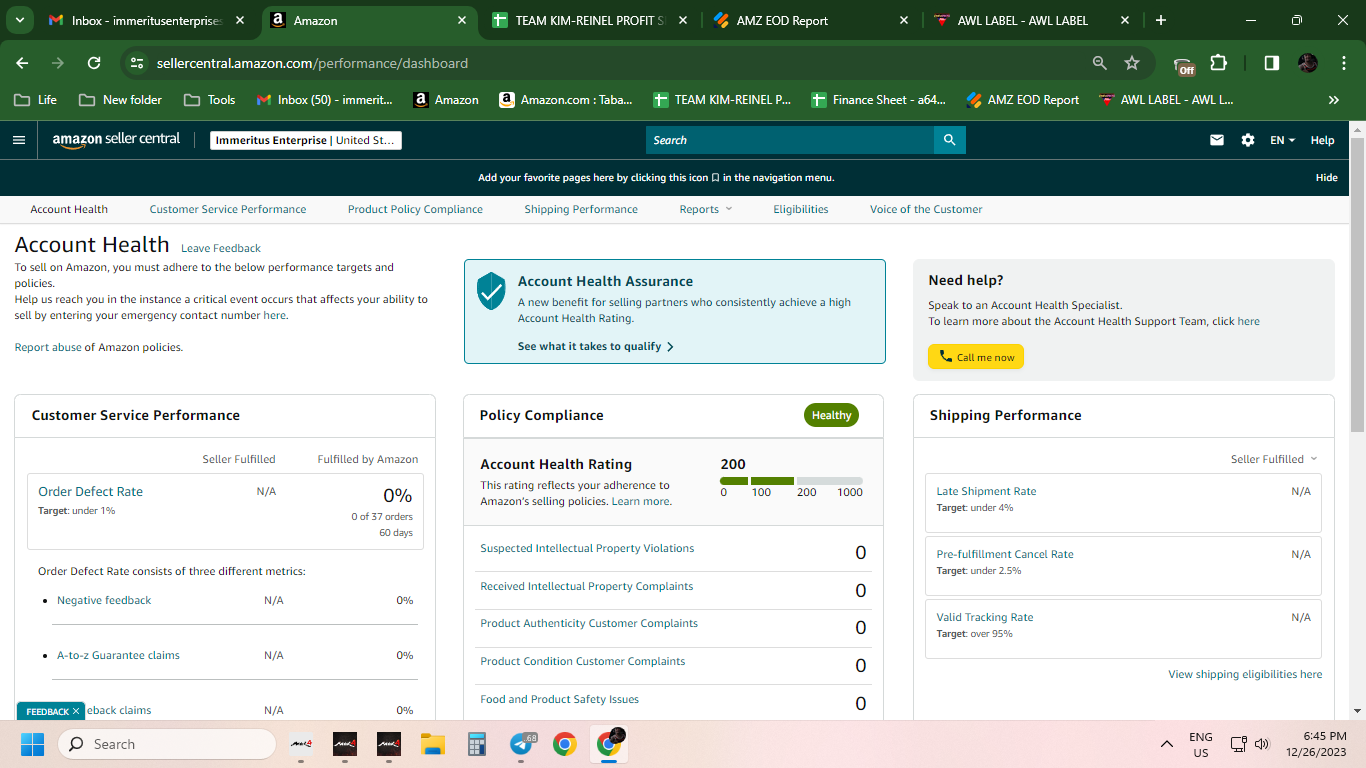Open the Leave Feedback link
The width and height of the screenshot is (1366, 768).
pyautogui.click(x=221, y=248)
